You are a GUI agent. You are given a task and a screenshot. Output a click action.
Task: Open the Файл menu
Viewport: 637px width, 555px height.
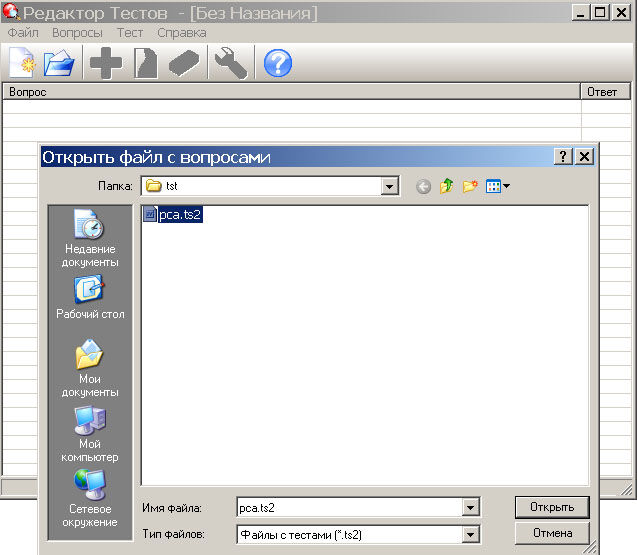click(23, 33)
